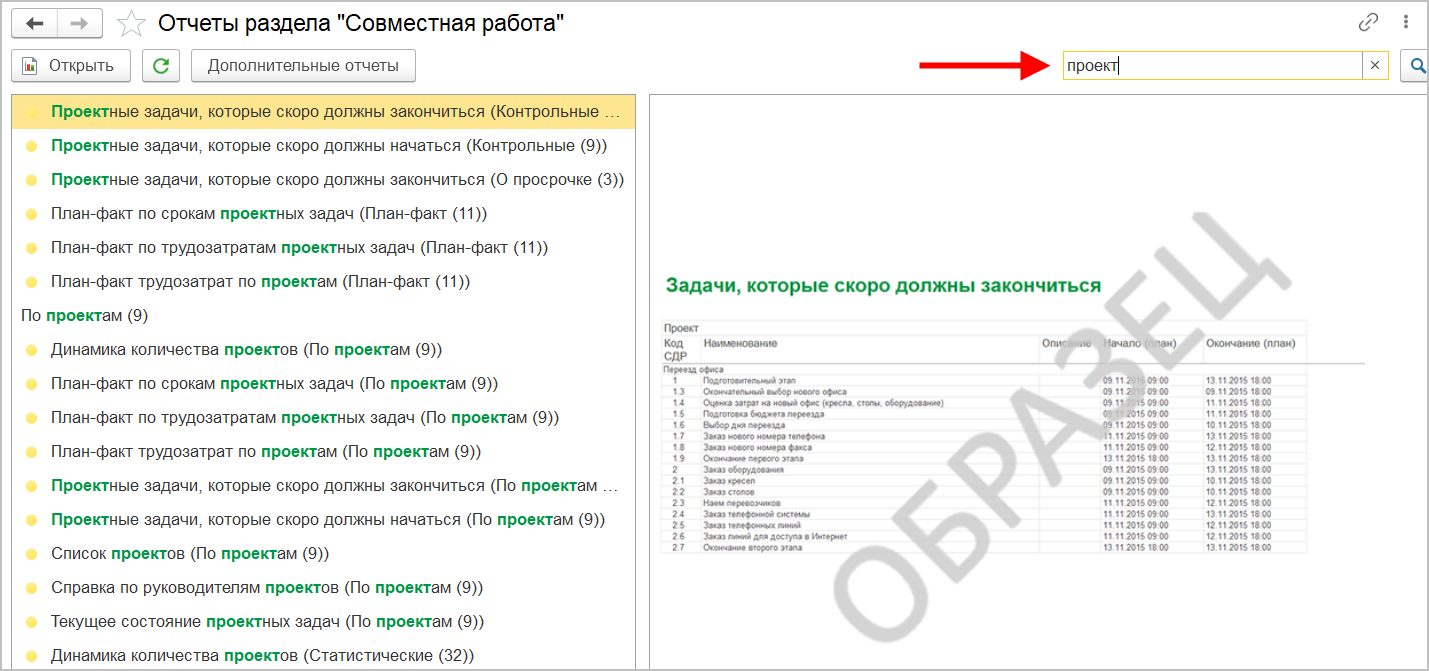Select Проектные задачи, которые скоро должны начаться (Контрольные (9))
This screenshot has width=1429, height=671.
(323, 146)
